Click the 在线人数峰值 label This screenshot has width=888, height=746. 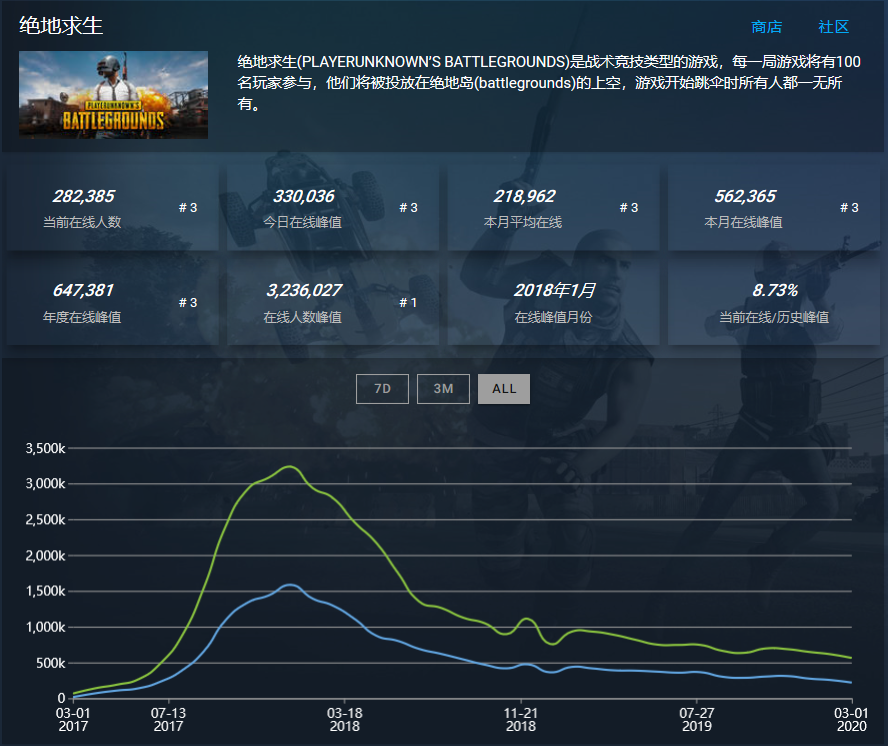coord(302,317)
